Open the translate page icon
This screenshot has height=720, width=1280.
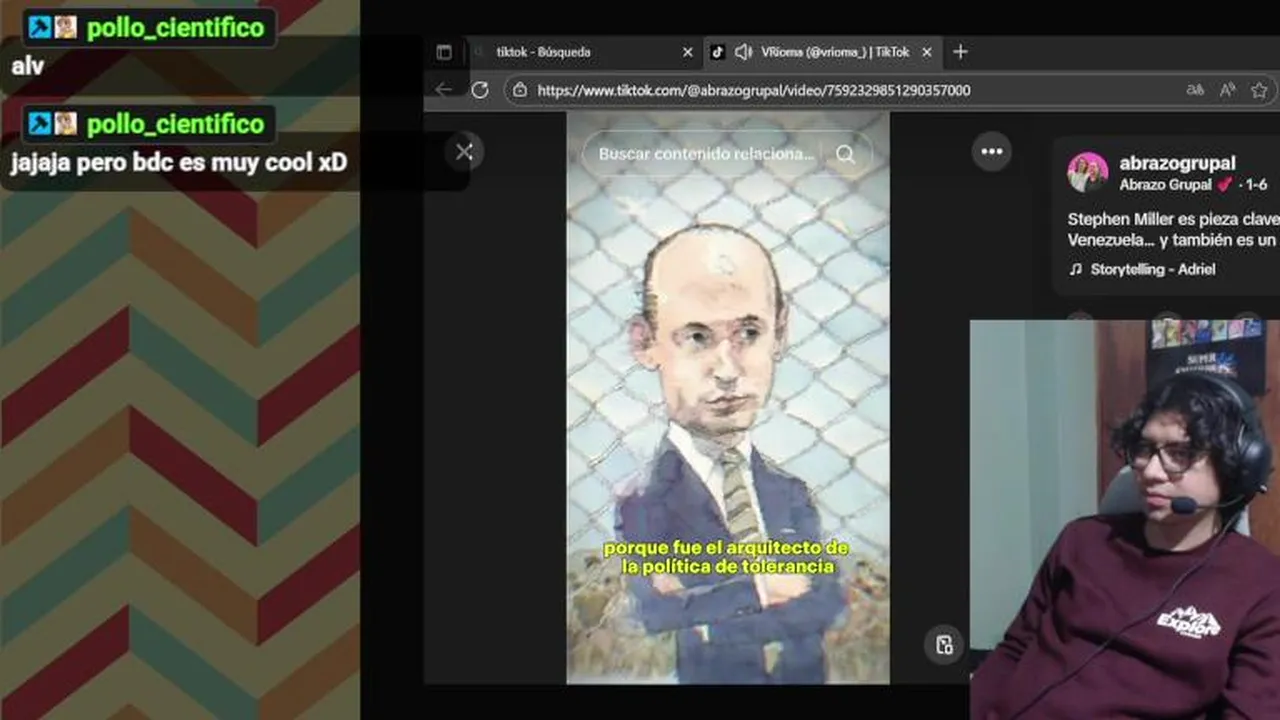(1194, 90)
